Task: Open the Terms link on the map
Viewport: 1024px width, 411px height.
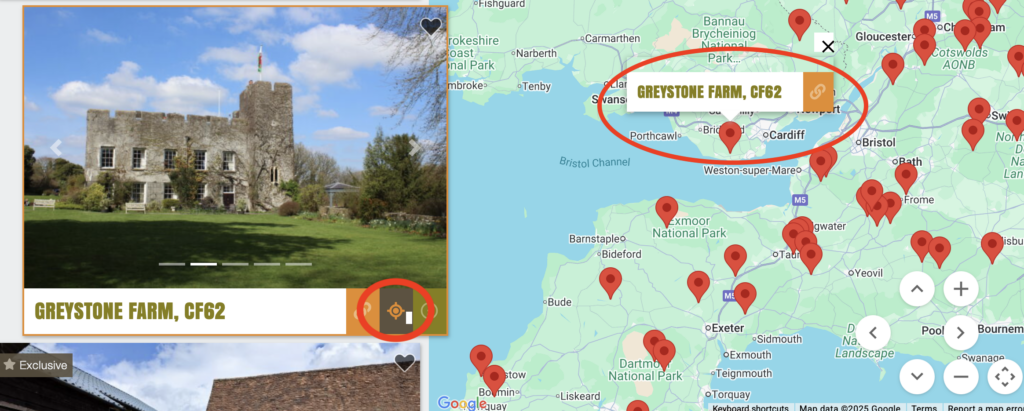Action: point(924,408)
